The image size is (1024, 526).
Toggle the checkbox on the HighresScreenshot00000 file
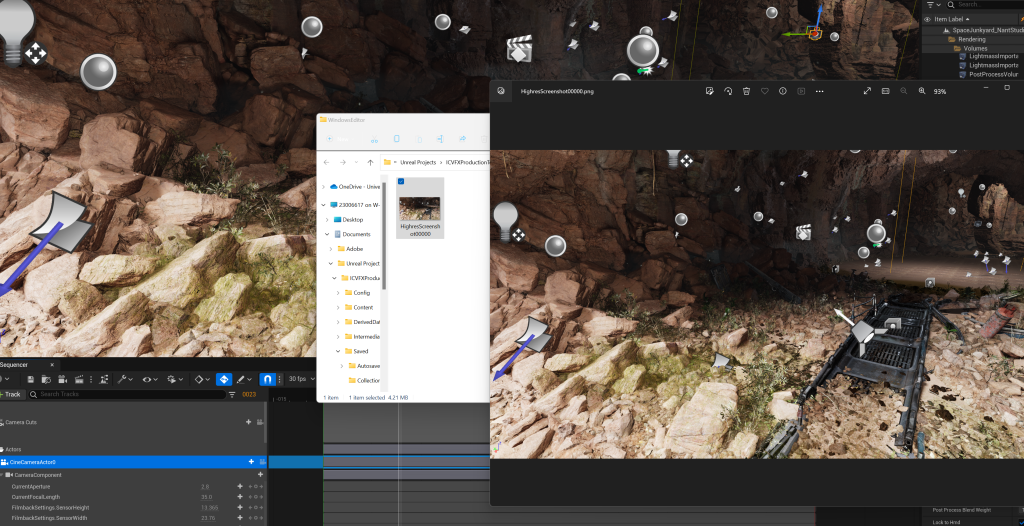pyautogui.click(x=400, y=182)
